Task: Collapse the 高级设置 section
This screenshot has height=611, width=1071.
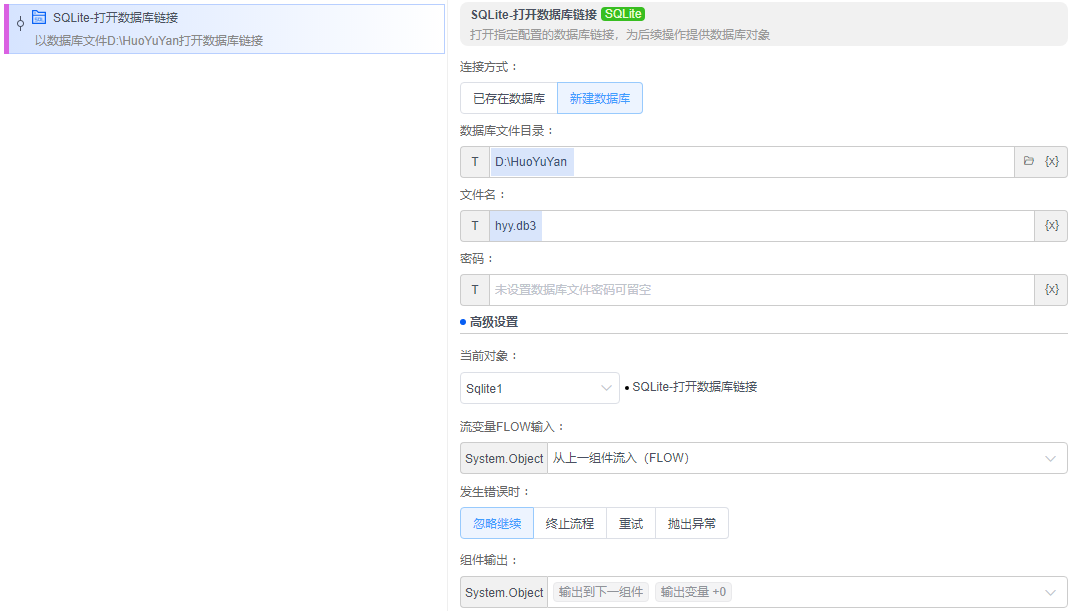Action: click(493, 322)
